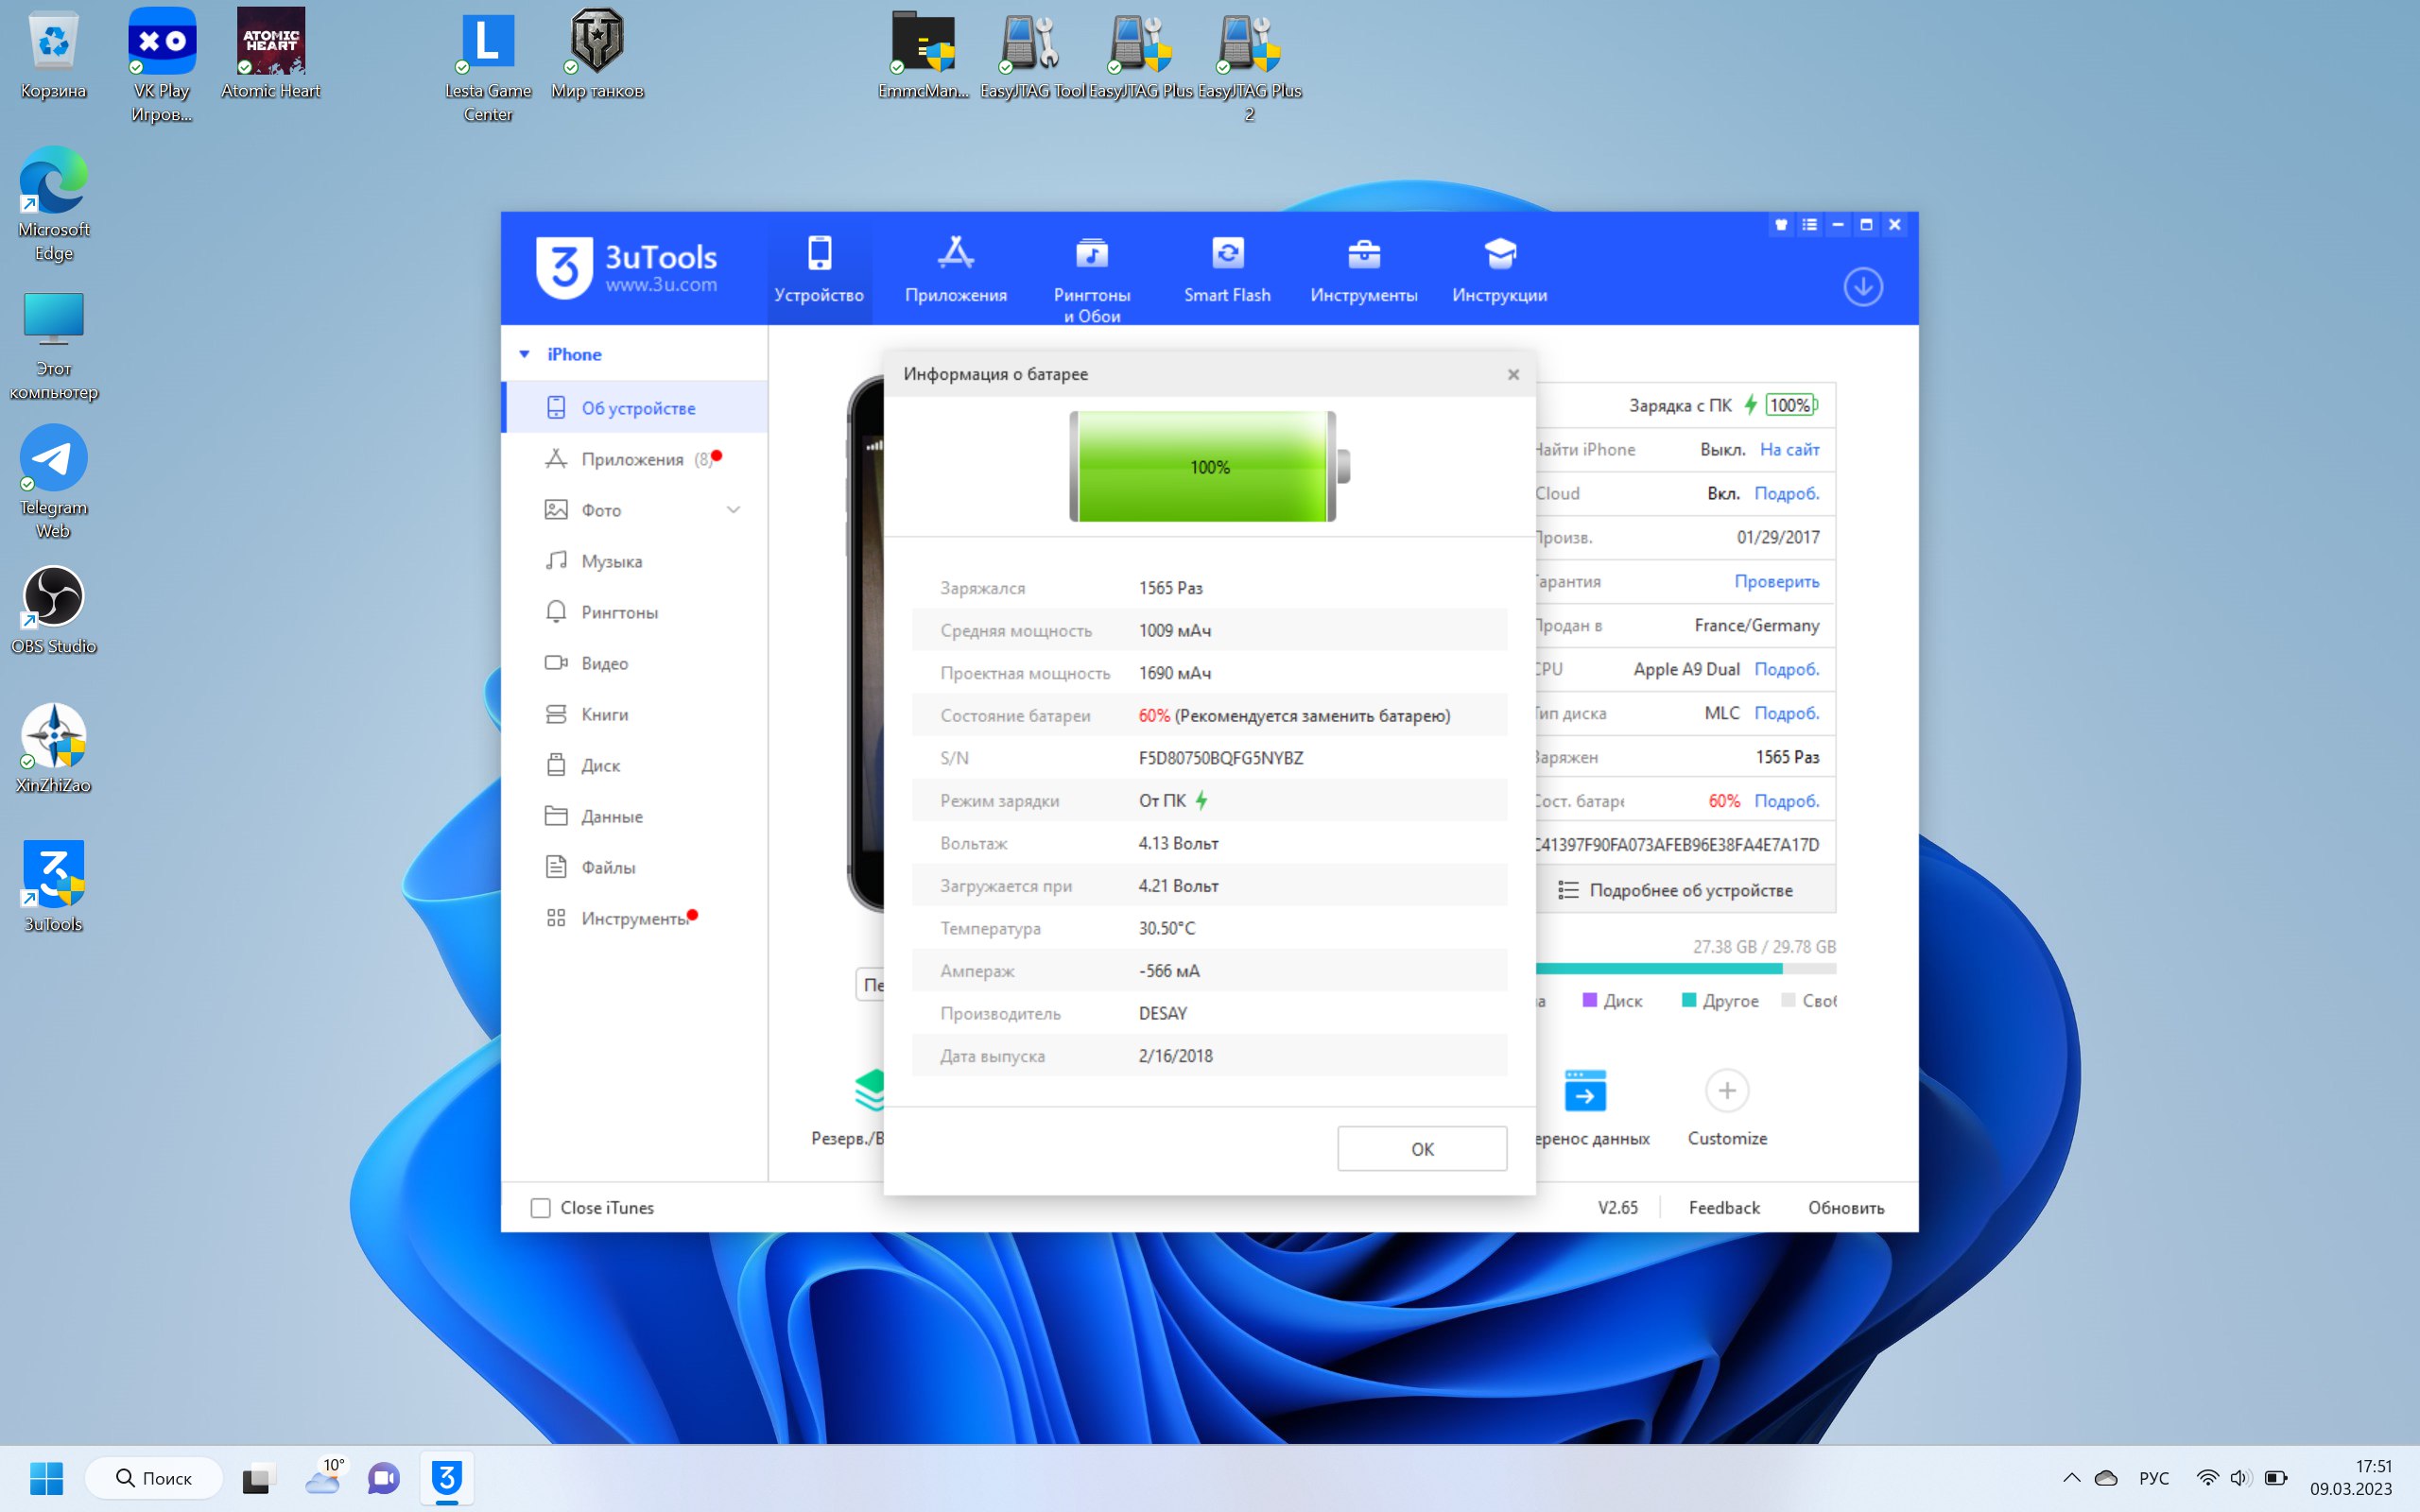
Task: Open battery state Подроб. link
Action: click(1786, 801)
